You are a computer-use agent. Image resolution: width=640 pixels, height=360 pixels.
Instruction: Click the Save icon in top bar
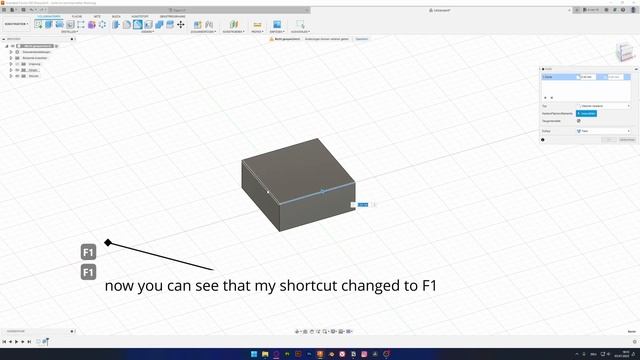pyautogui.click(x=23, y=10)
